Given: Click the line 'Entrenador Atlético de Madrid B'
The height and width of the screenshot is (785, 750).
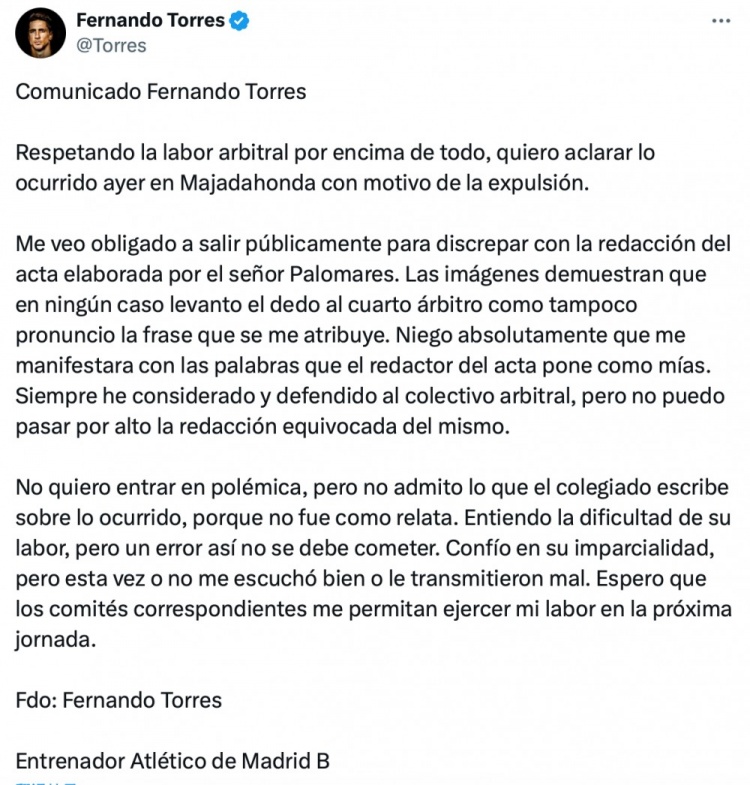Looking at the screenshot, I should point(173,761).
